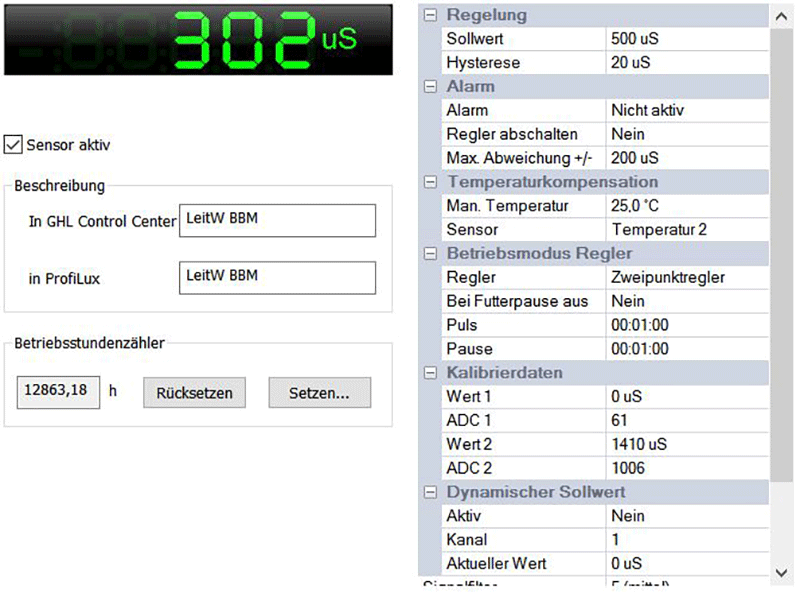Select the operating hours counter value field
This screenshot has width=800, height=593.
[59, 392]
